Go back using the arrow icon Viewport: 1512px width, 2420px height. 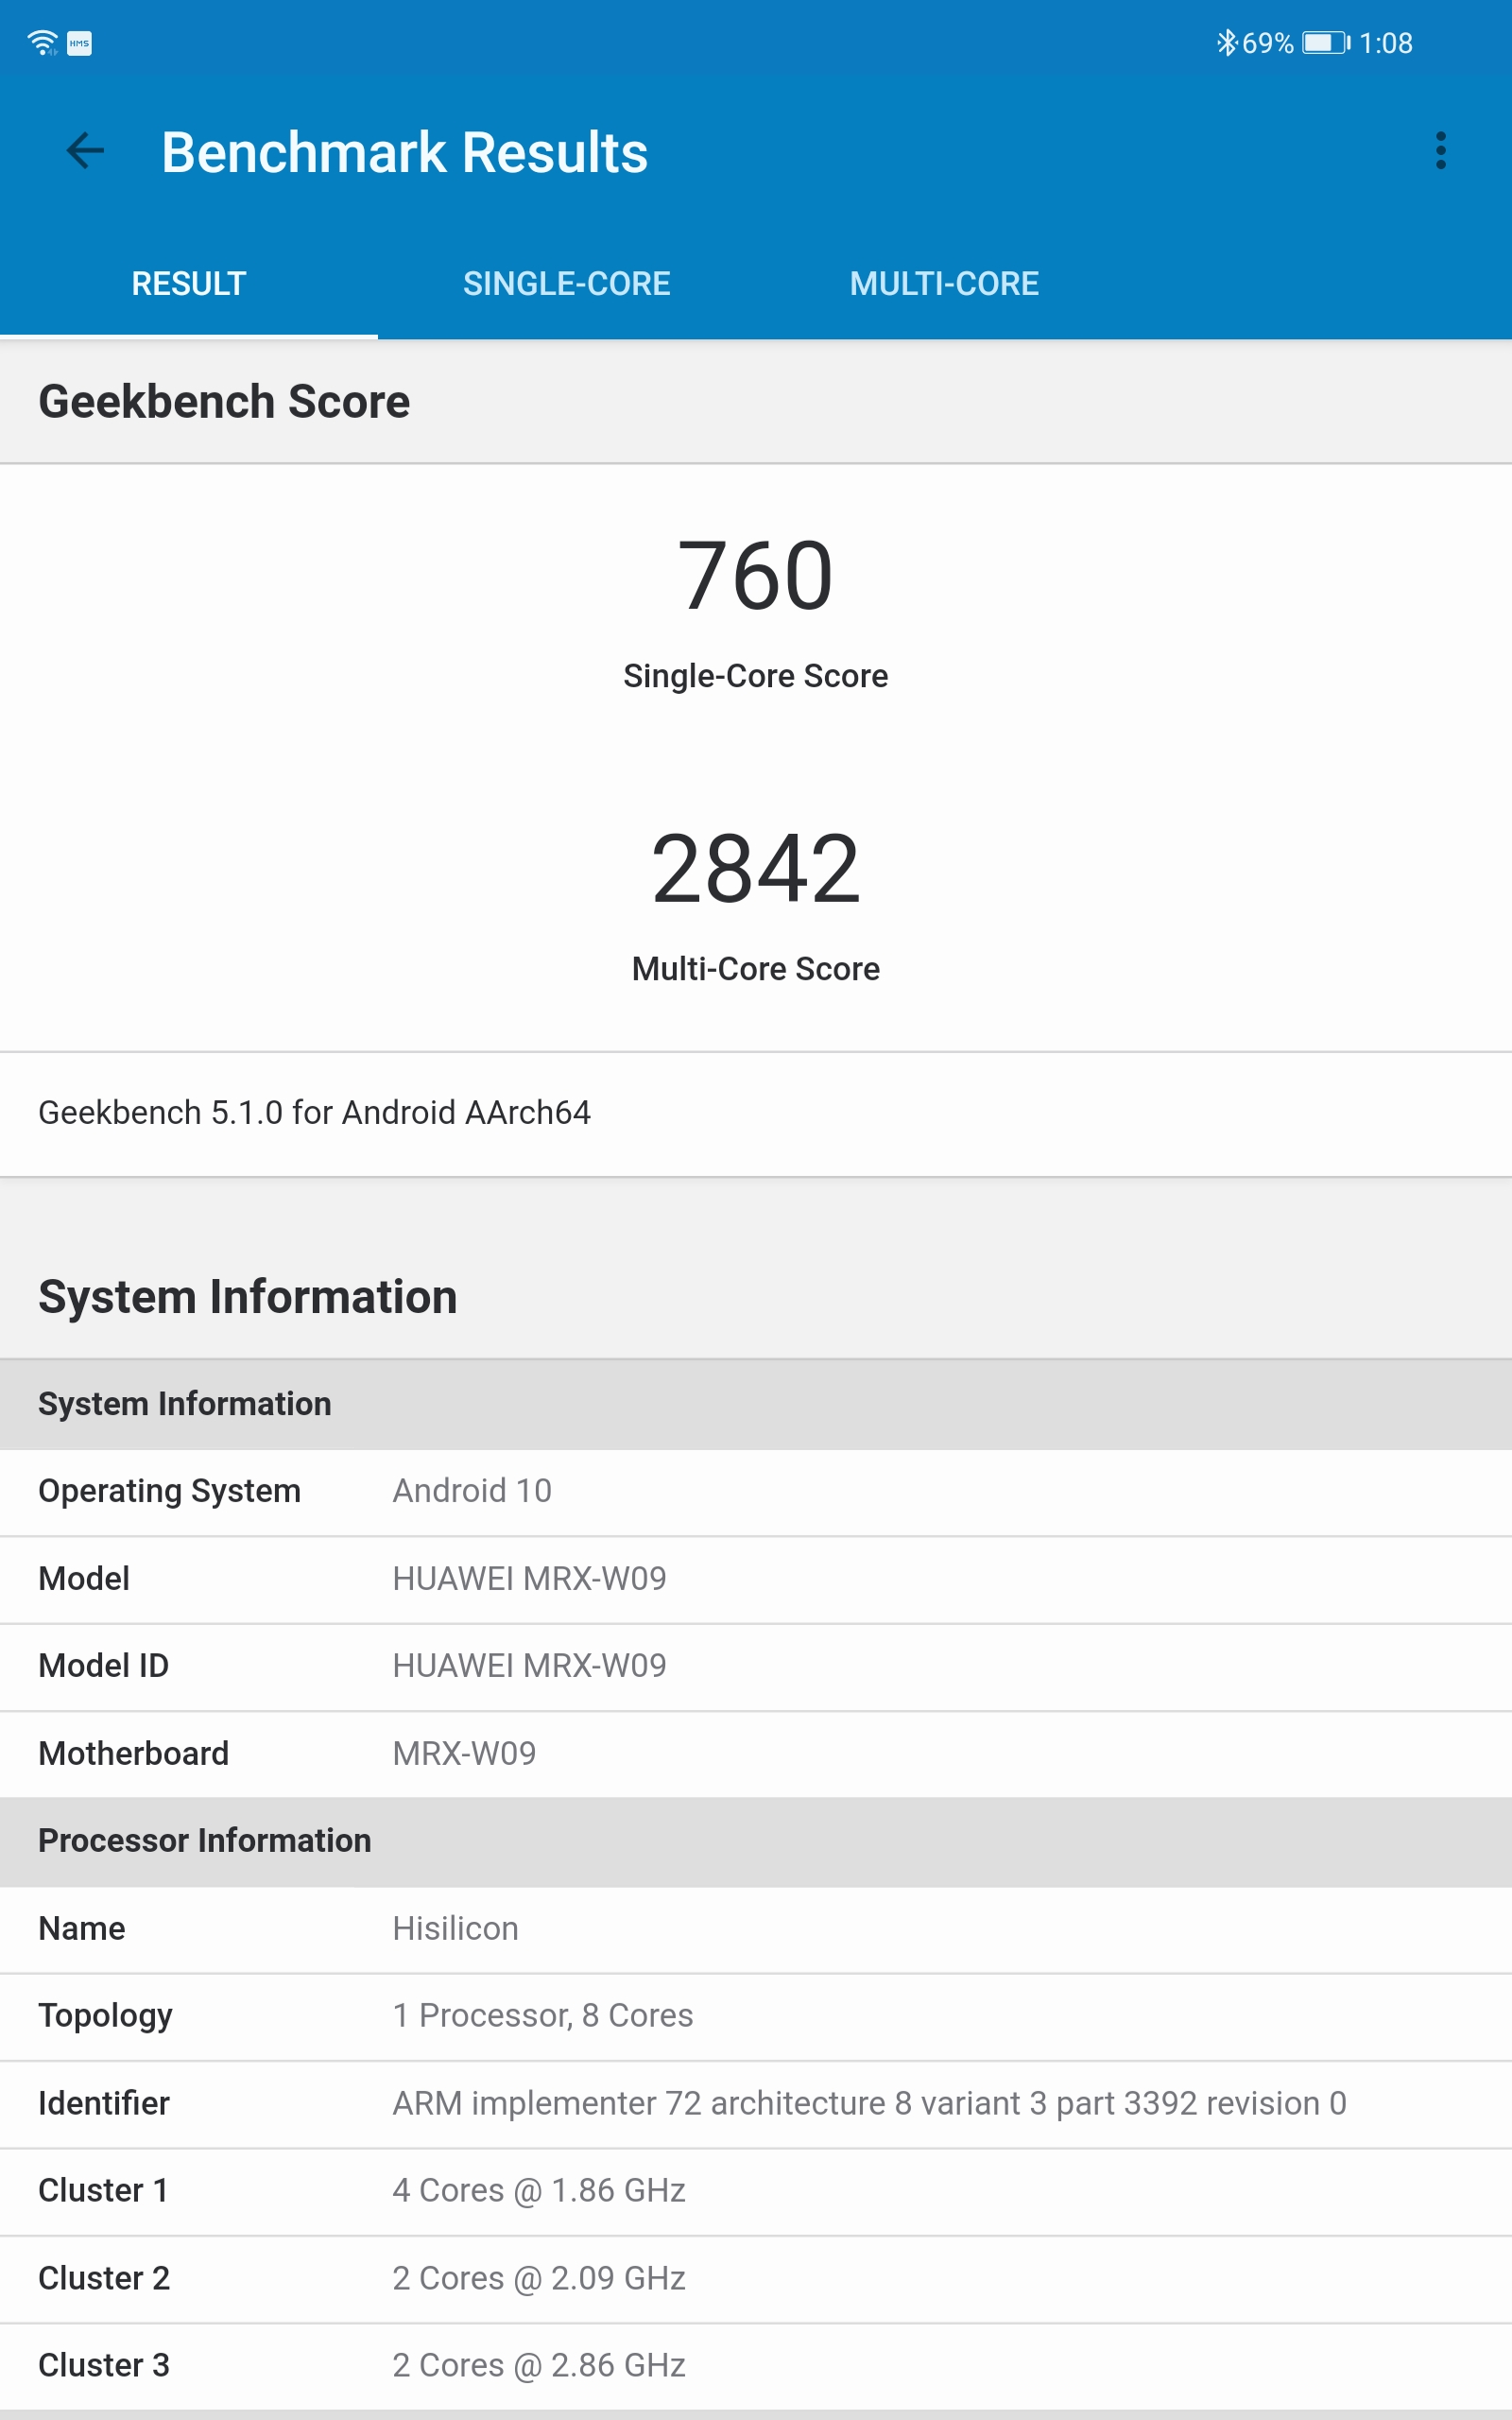coord(85,151)
